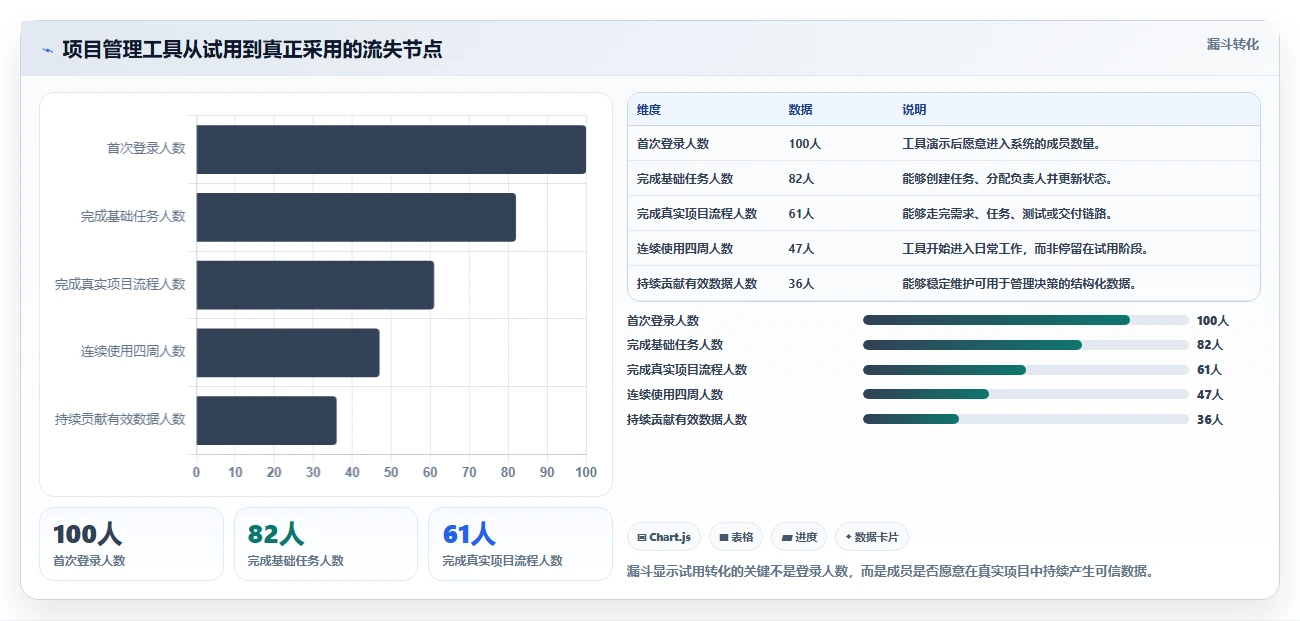Click the 说明 column header in the table
Screen dimensions: 1300x621
[x=914, y=110]
